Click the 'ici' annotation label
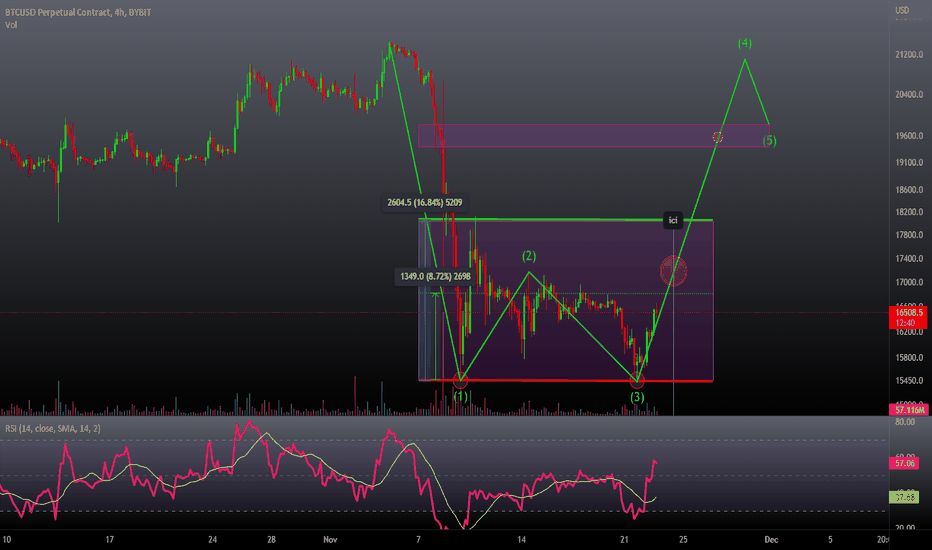932x550 pixels. pos(673,220)
